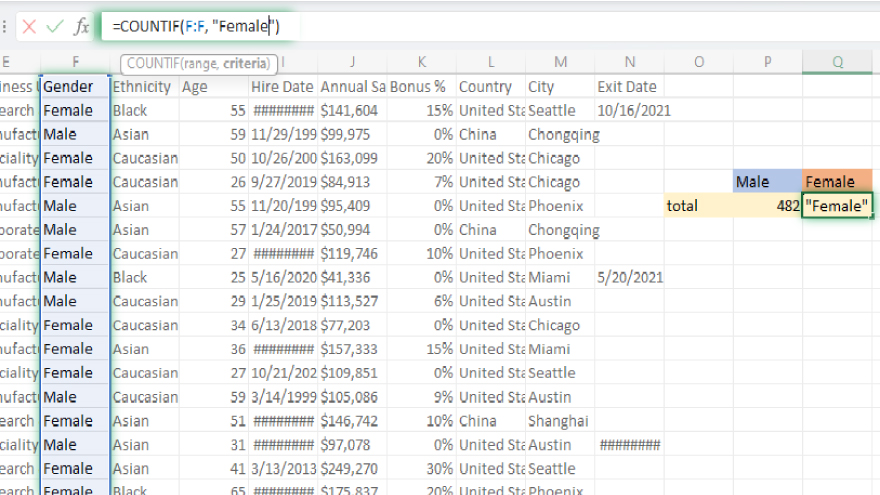The width and height of the screenshot is (880, 495).
Task: Click the 'Exit Date' header cell
Action: pyautogui.click(x=629, y=87)
